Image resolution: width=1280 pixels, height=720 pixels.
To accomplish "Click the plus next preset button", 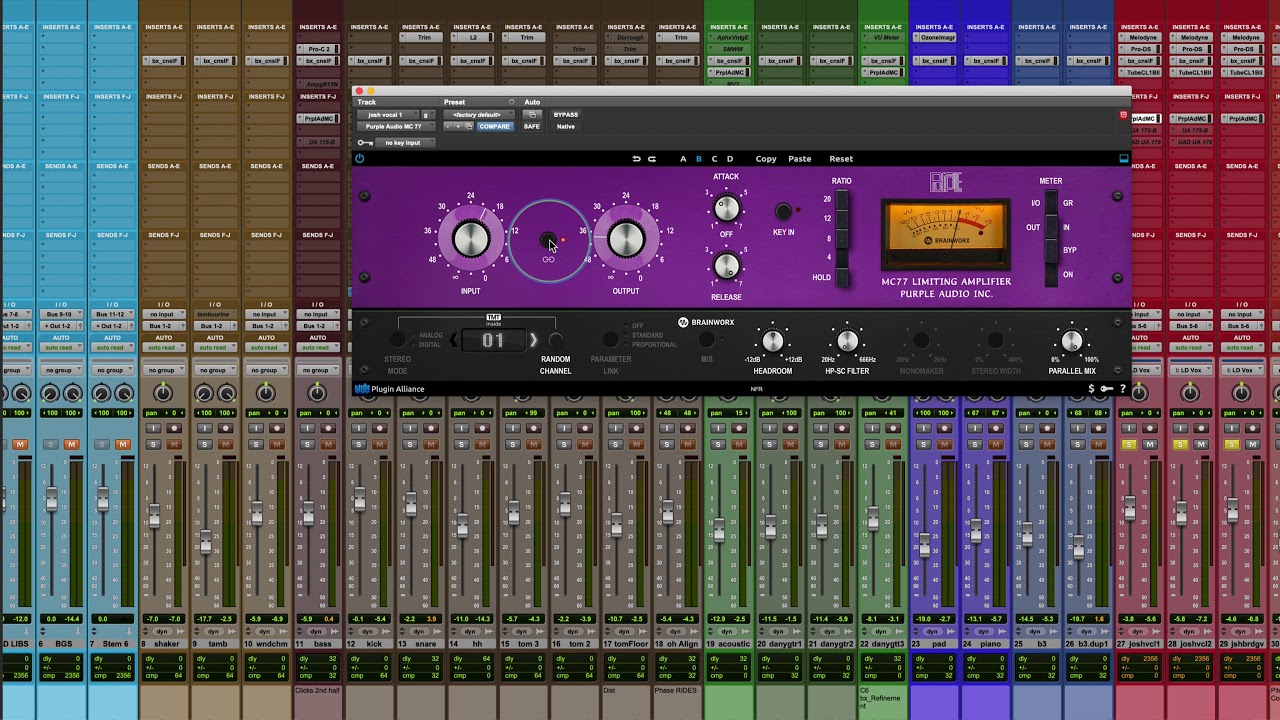I will pos(459,126).
